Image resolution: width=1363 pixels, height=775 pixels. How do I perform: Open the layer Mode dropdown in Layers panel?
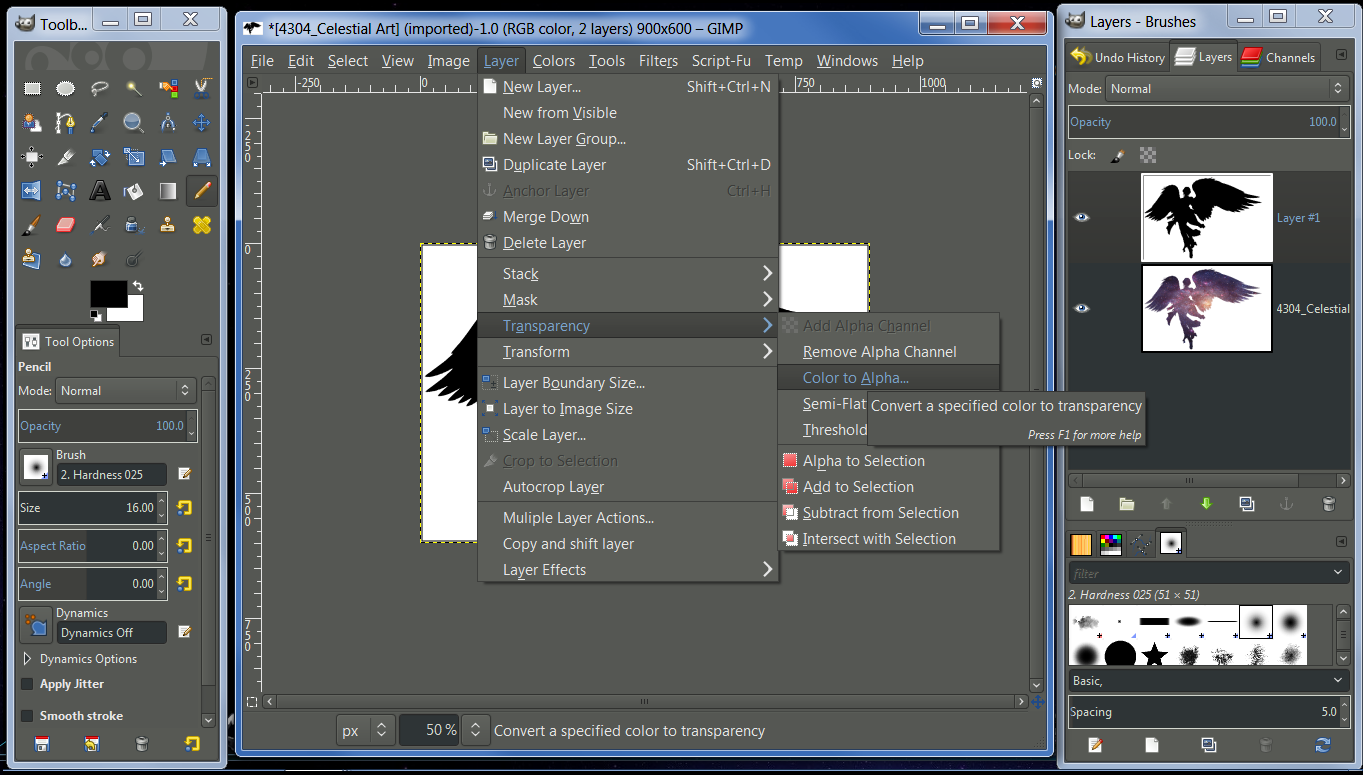click(1227, 89)
